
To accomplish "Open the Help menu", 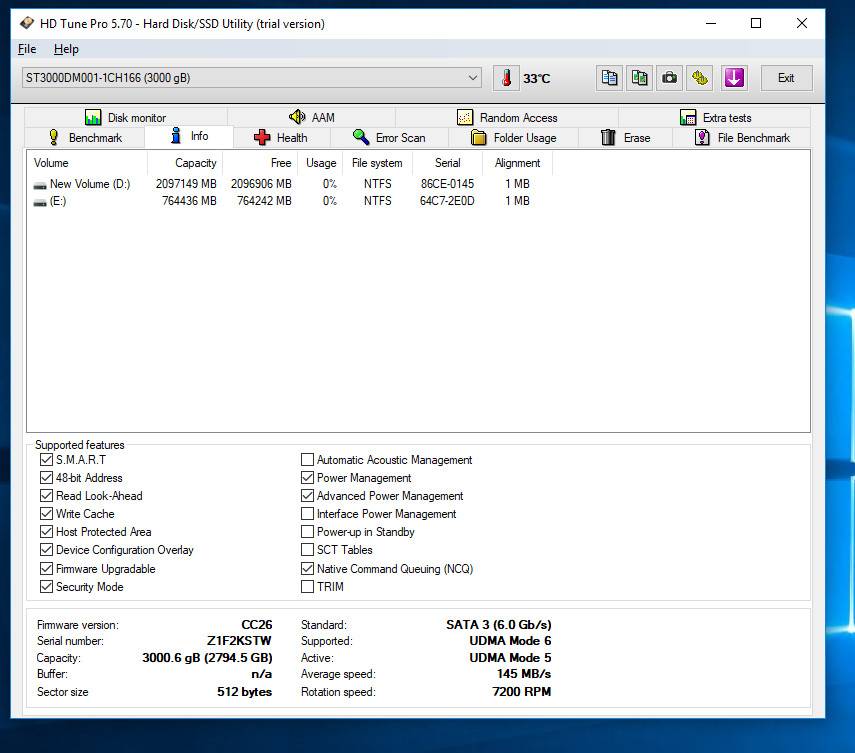I will click(x=66, y=49).
